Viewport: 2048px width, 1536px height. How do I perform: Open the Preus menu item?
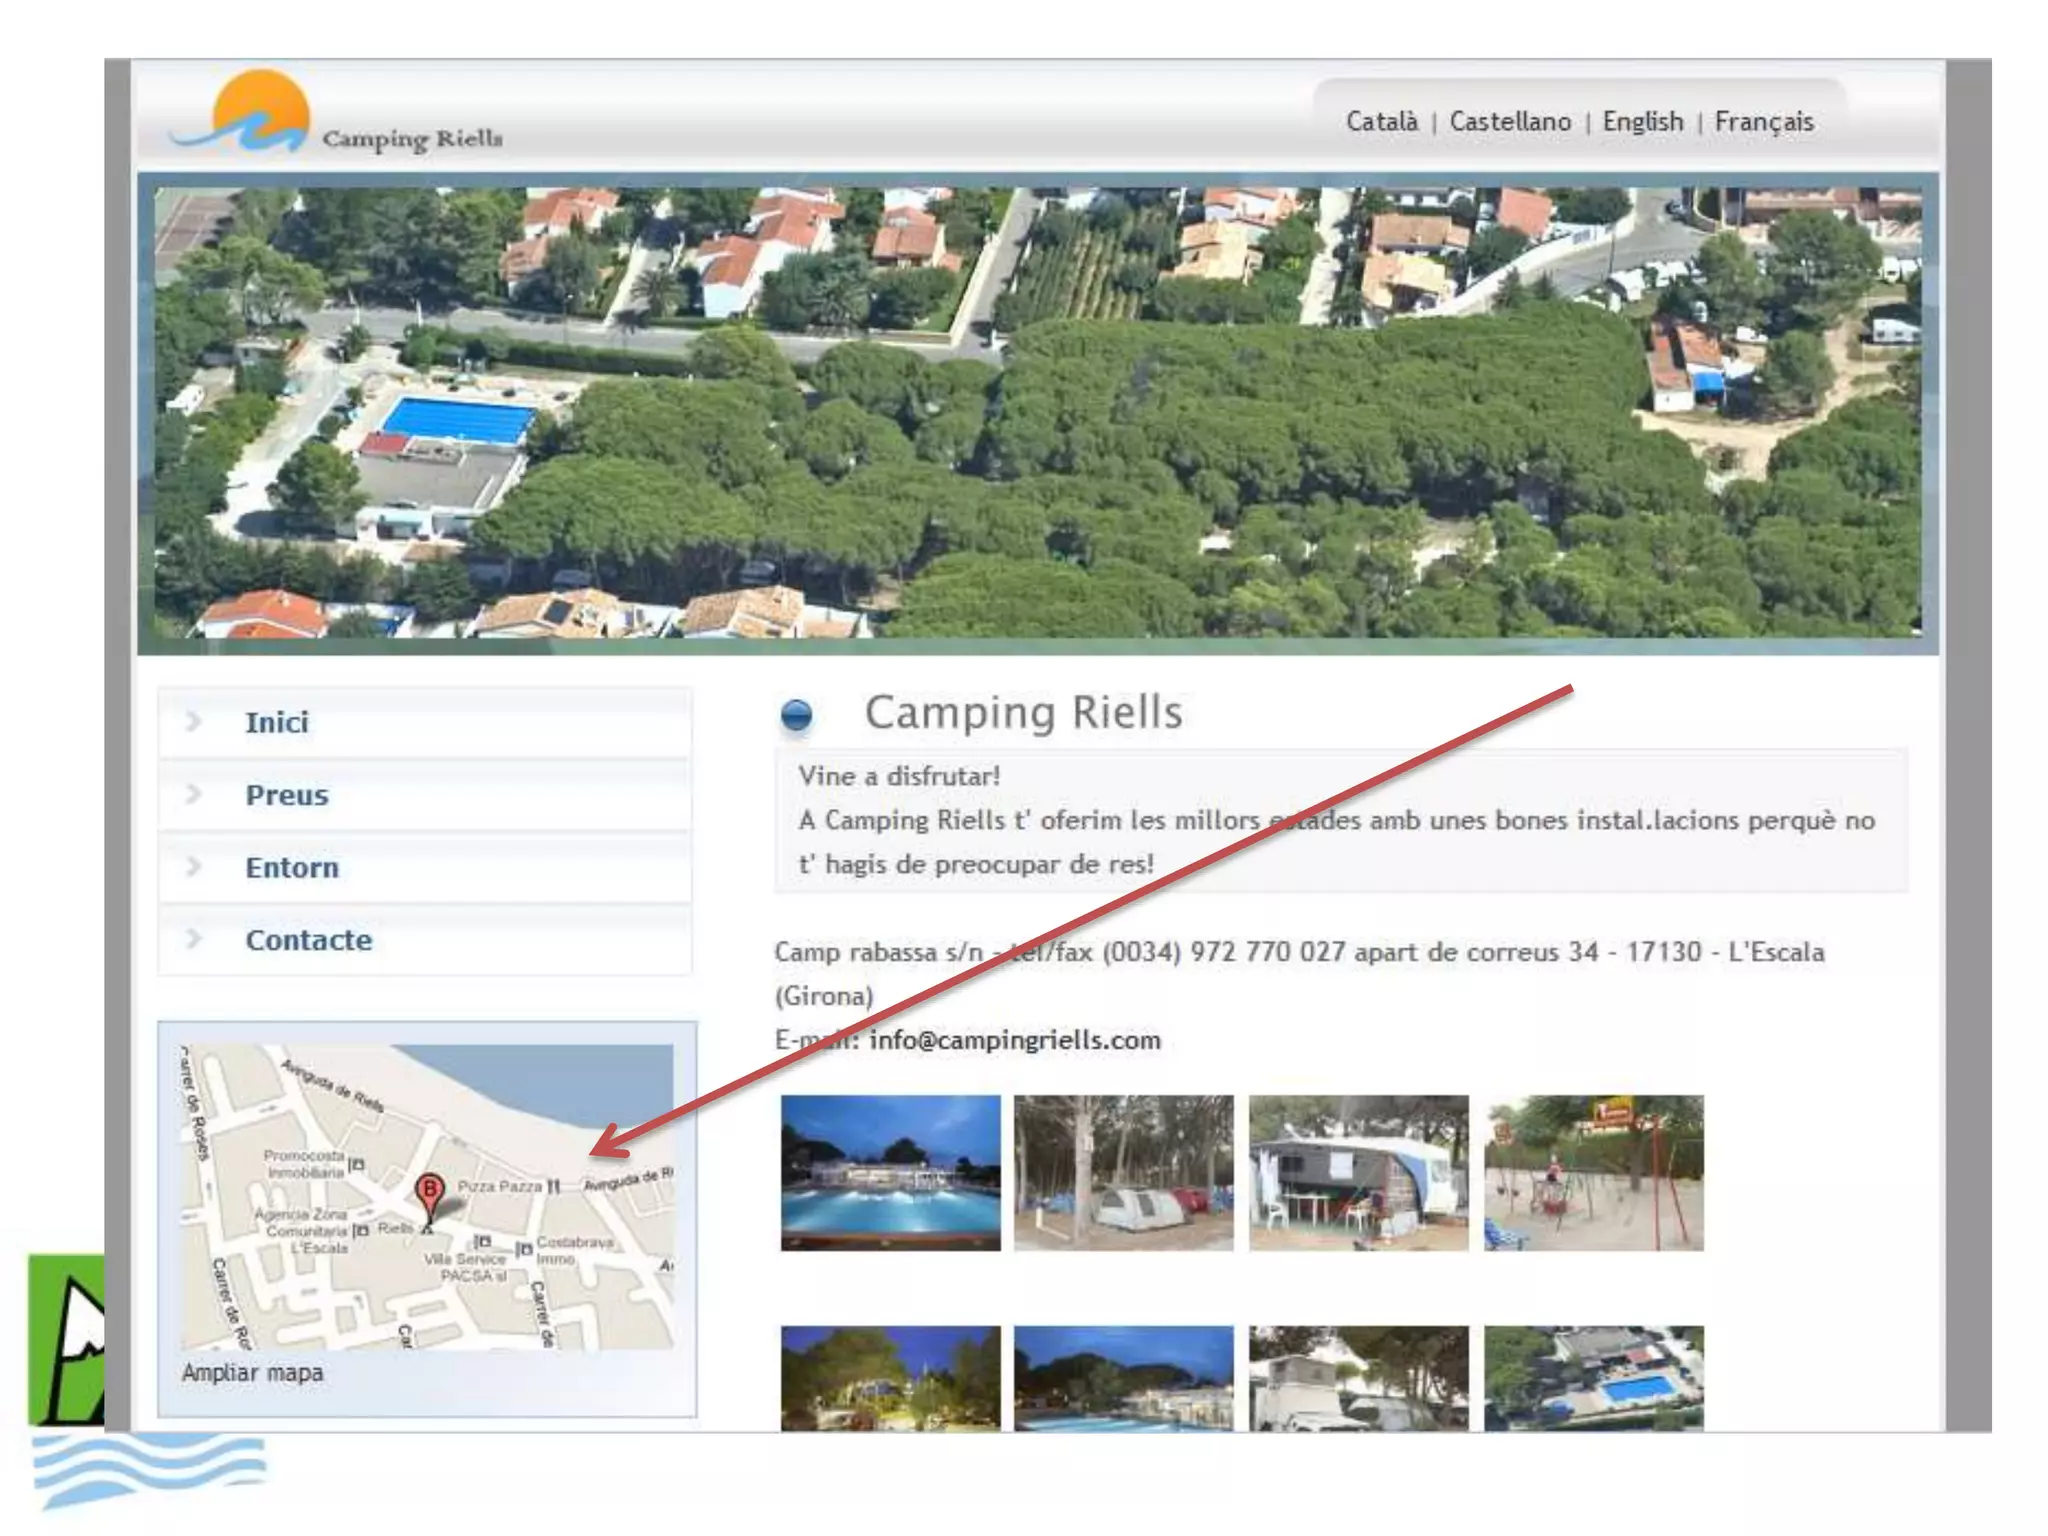287,795
